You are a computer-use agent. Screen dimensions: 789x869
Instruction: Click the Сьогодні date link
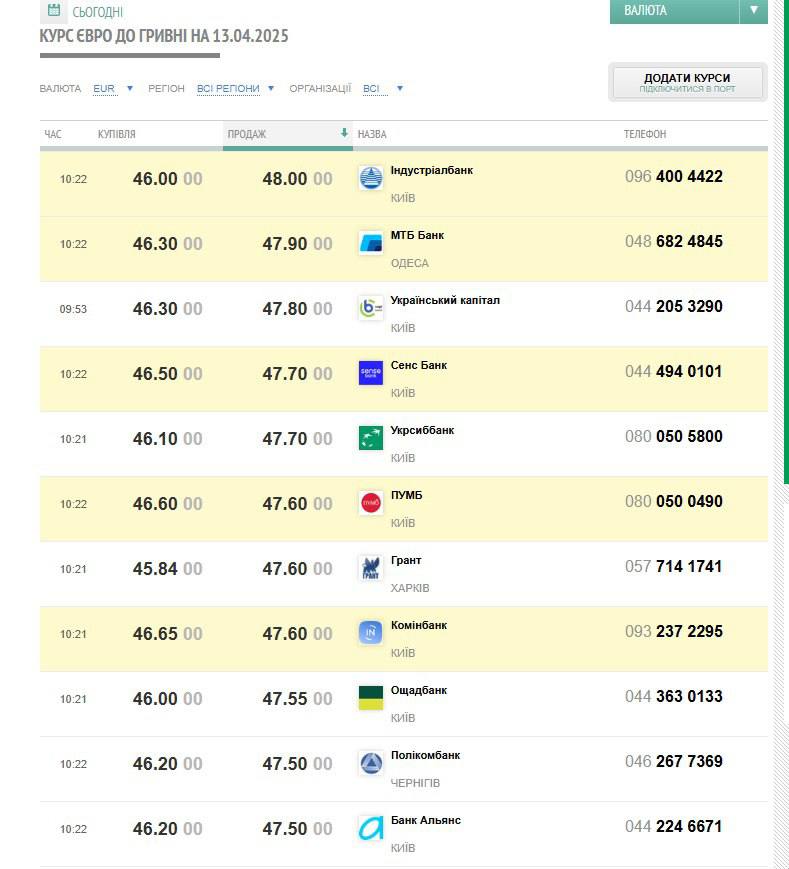point(98,12)
